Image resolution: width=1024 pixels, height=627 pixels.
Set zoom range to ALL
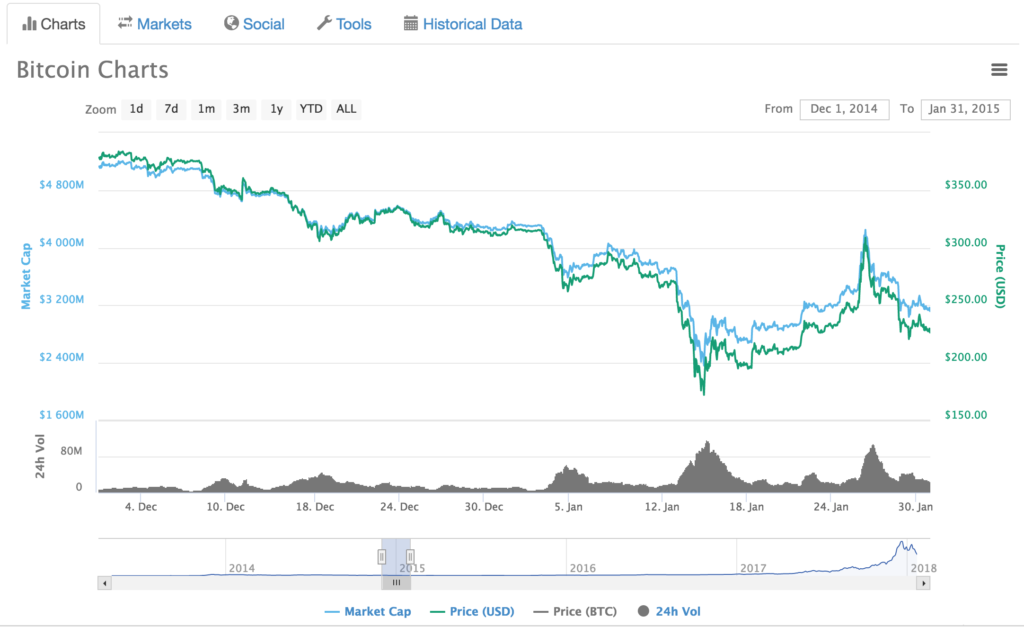(x=346, y=109)
